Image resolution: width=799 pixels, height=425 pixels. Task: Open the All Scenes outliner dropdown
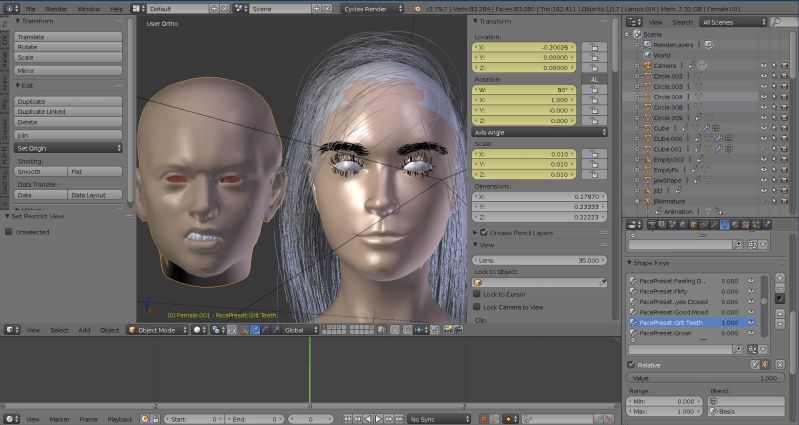[733, 22]
